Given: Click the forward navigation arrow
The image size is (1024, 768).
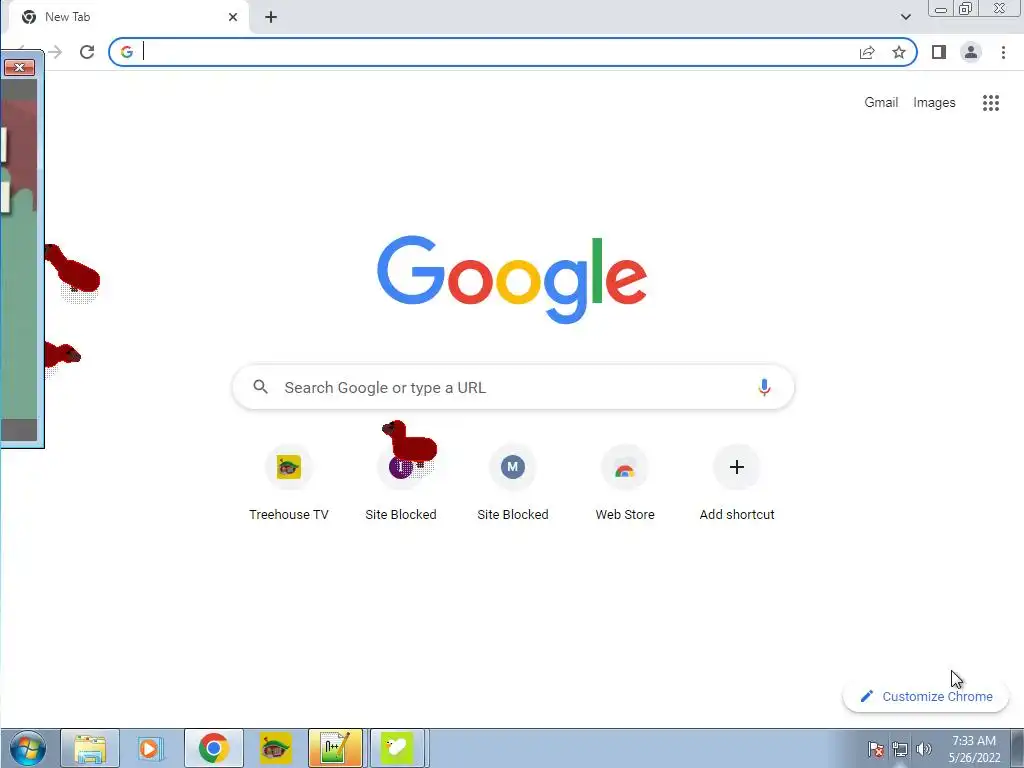Looking at the screenshot, I should pos(56,52).
